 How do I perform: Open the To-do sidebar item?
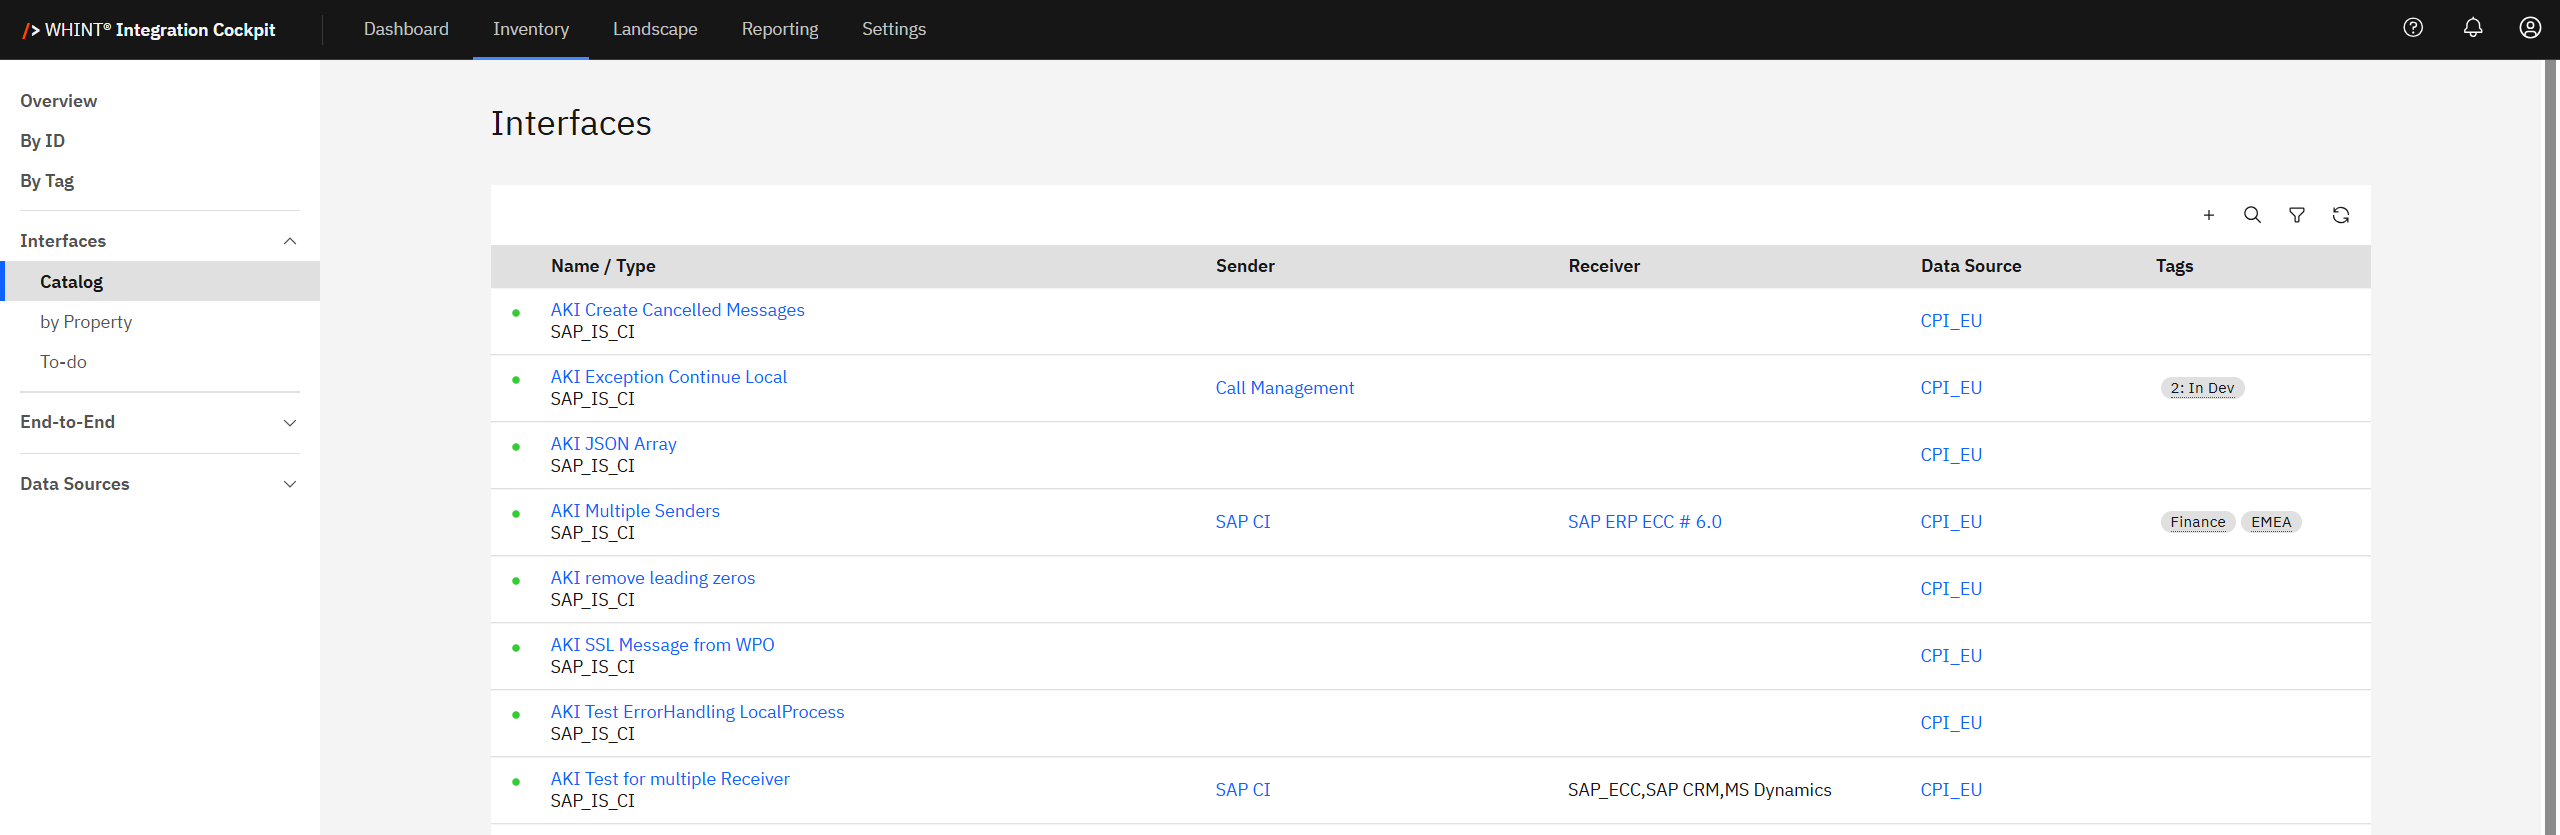tap(63, 362)
